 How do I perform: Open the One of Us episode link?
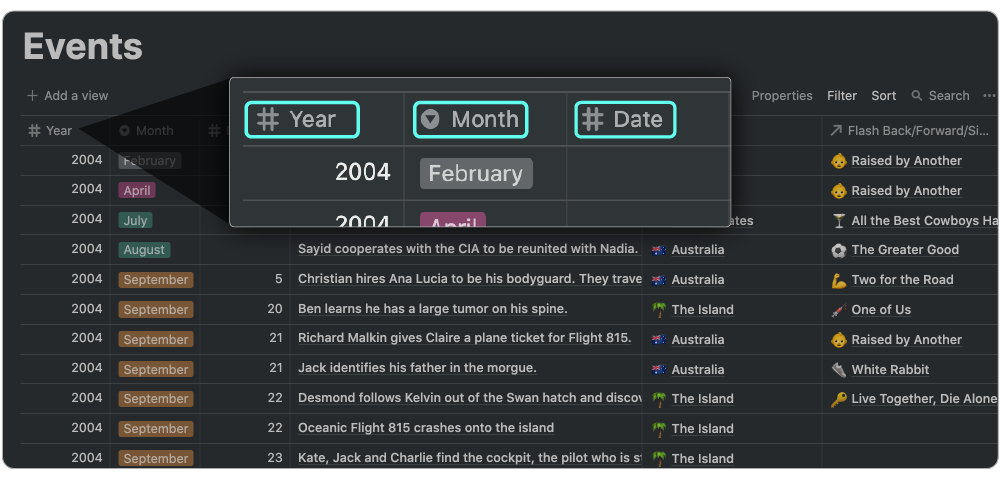[x=881, y=310]
